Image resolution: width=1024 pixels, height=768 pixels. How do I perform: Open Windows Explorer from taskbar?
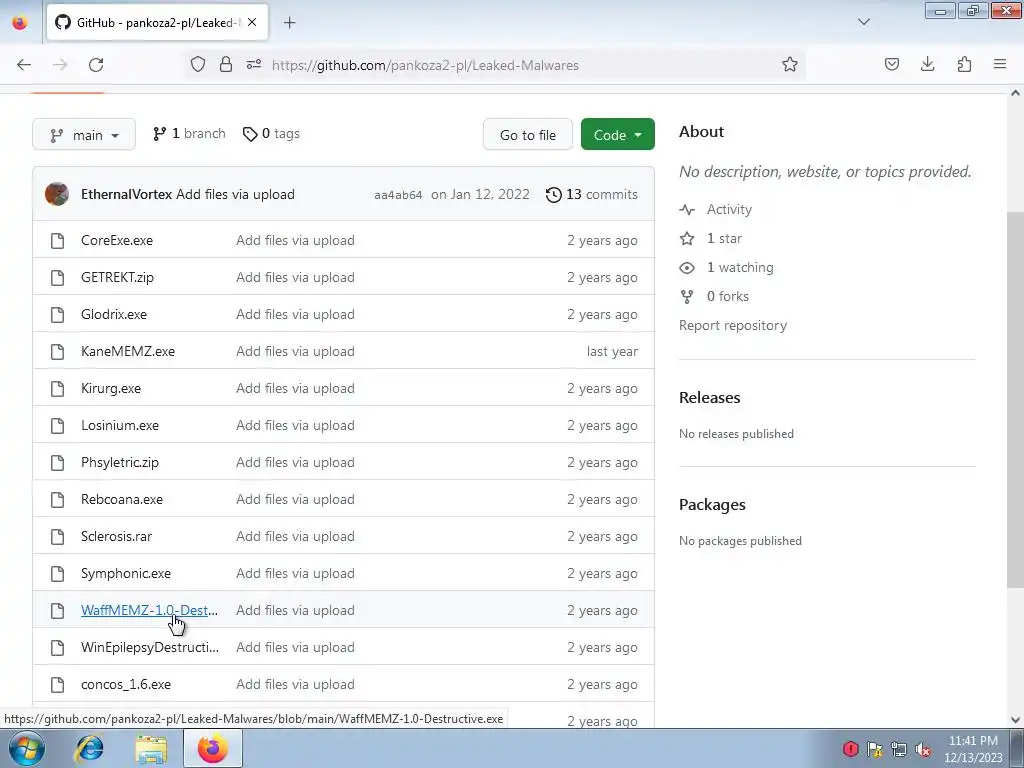(x=152, y=748)
